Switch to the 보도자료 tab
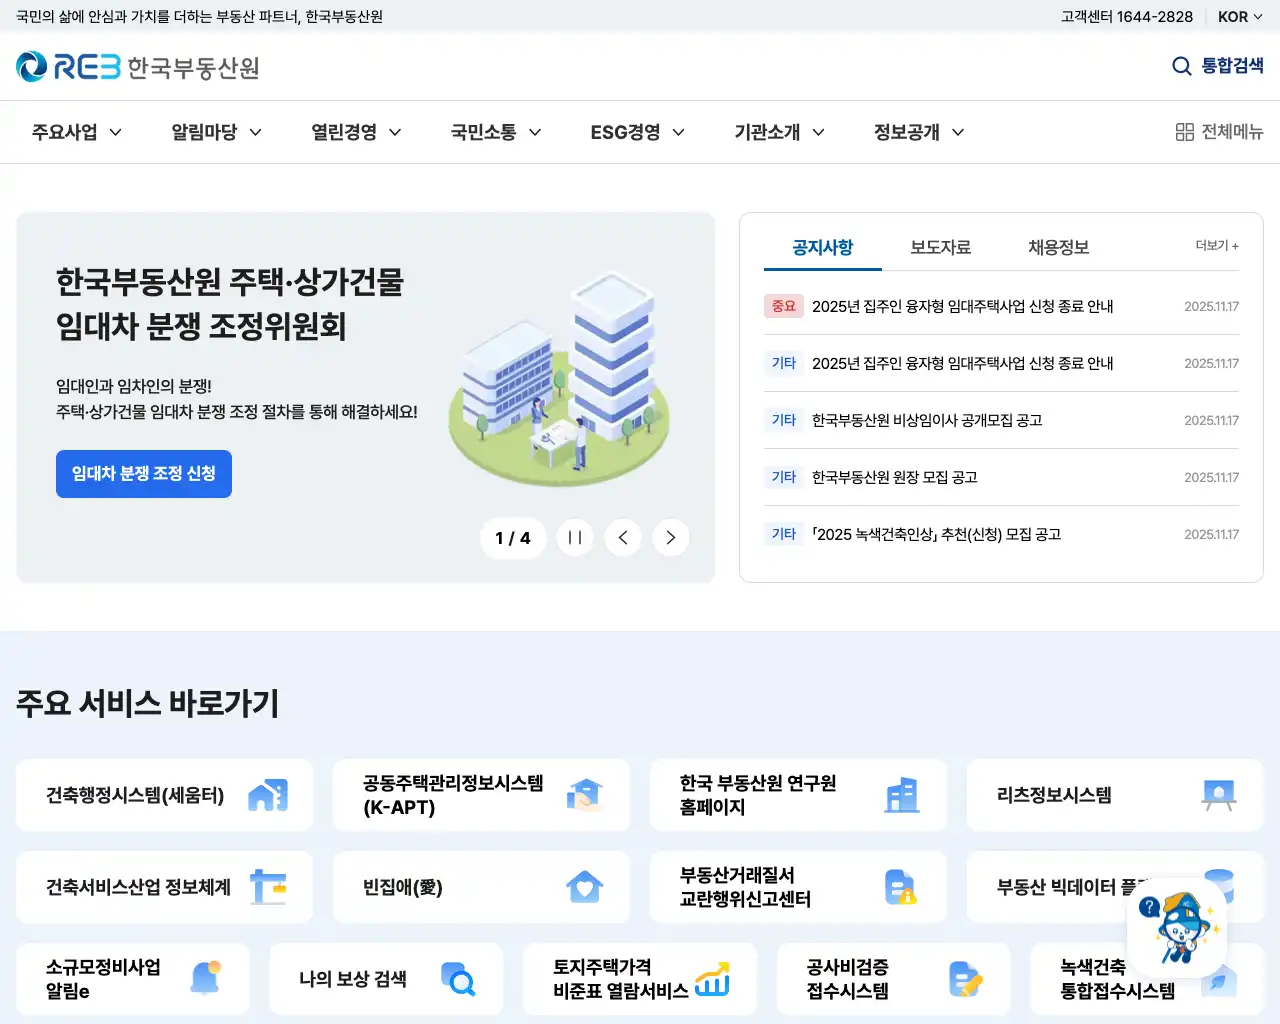 pyautogui.click(x=940, y=247)
